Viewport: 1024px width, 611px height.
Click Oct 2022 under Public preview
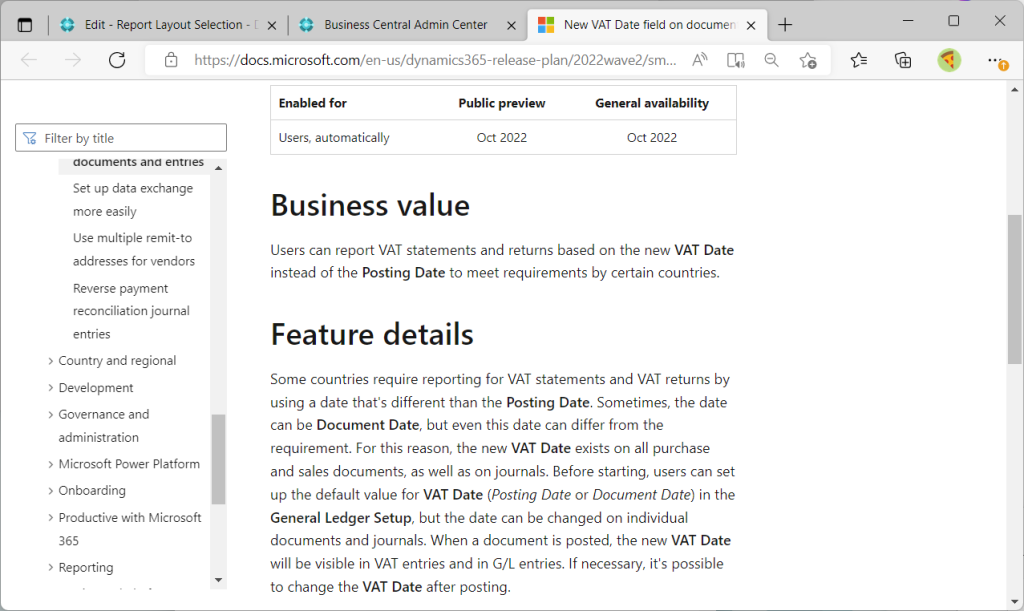pyautogui.click(x=502, y=138)
